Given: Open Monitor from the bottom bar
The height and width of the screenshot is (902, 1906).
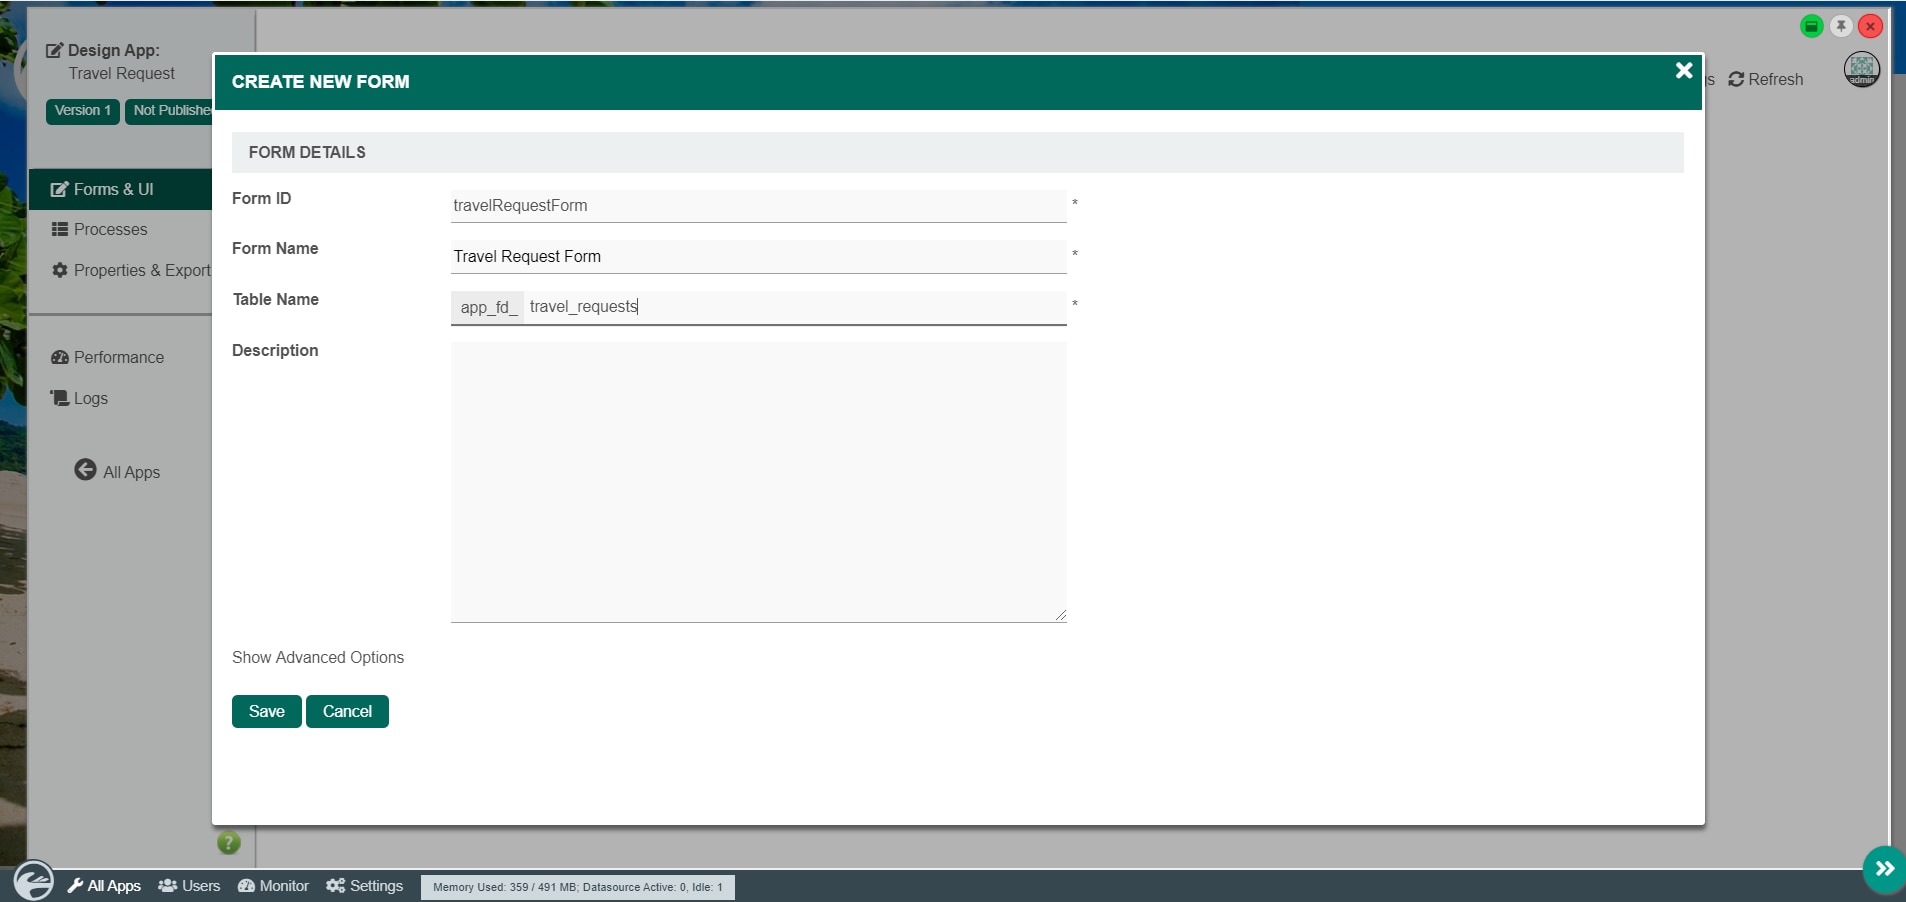Looking at the screenshot, I should coord(273,885).
